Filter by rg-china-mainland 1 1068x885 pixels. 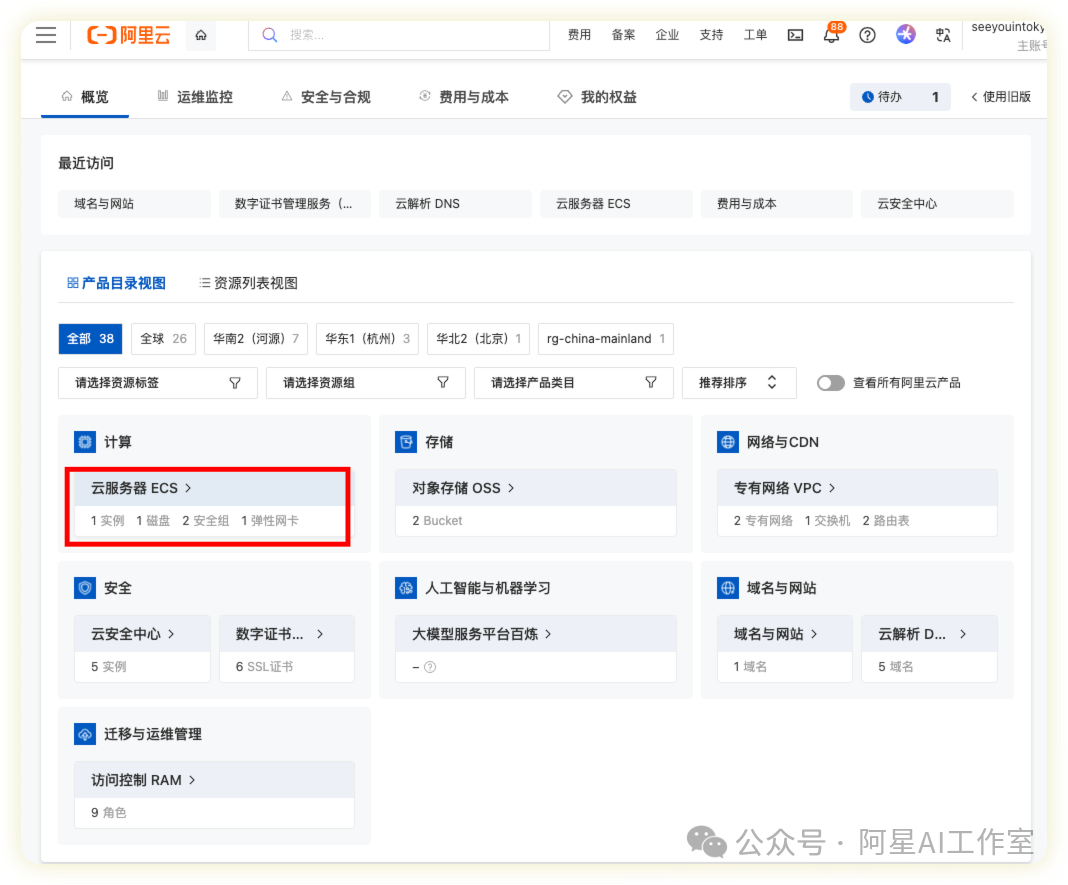click(606, 339)
